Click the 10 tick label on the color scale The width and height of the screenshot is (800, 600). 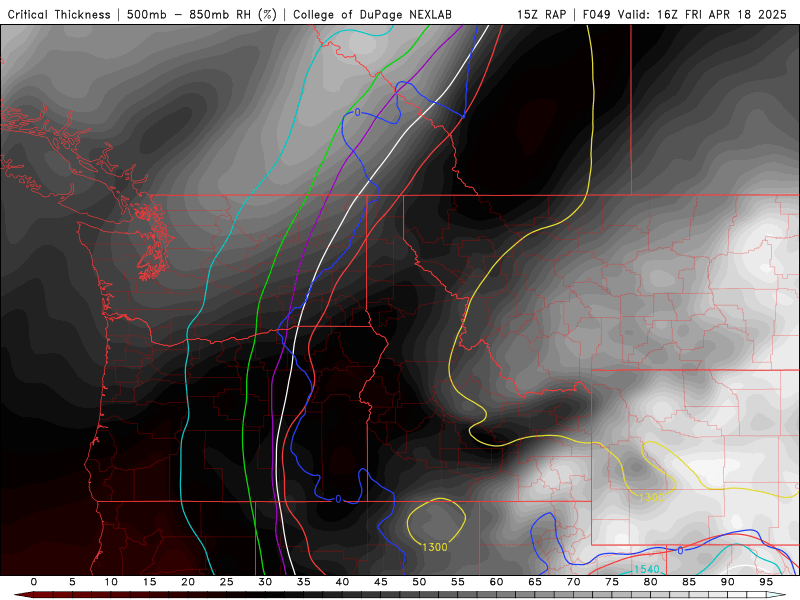(111, 582)
